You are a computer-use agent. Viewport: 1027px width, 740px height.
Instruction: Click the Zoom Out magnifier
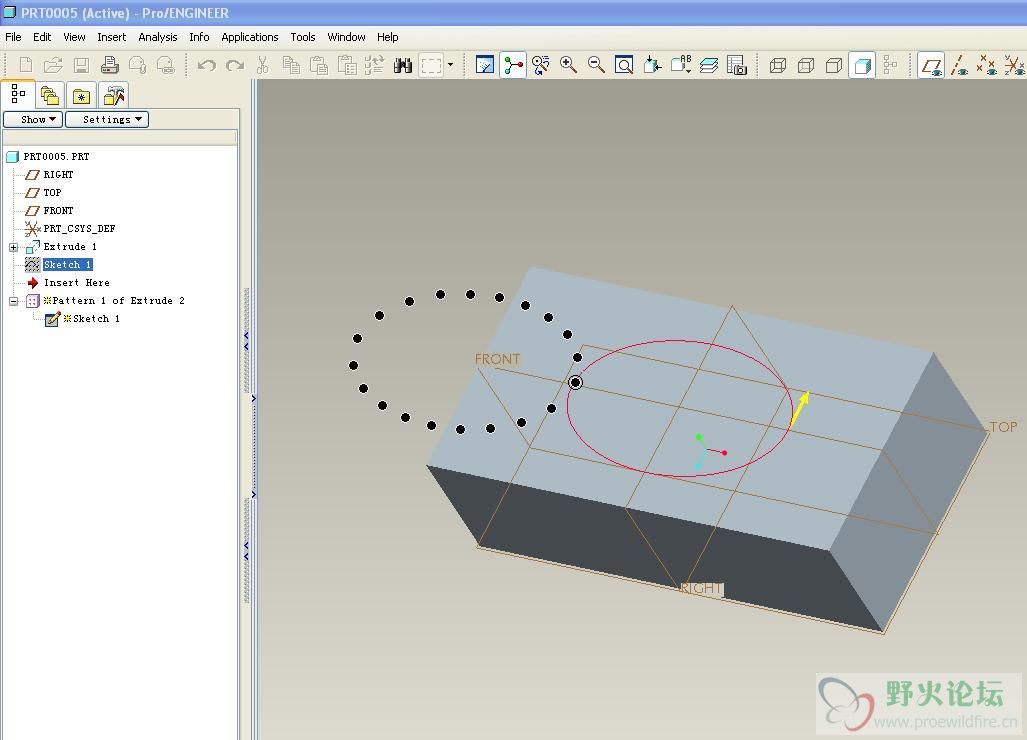[x=596, y=65]
